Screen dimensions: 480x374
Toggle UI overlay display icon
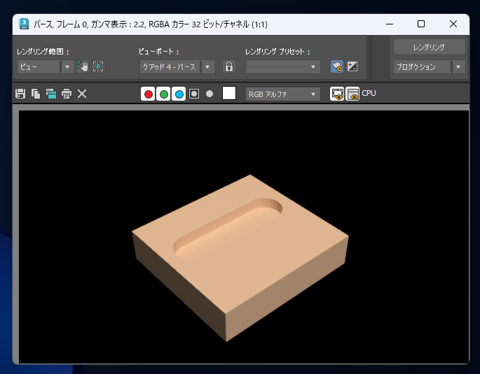click(x=337, y=94)
